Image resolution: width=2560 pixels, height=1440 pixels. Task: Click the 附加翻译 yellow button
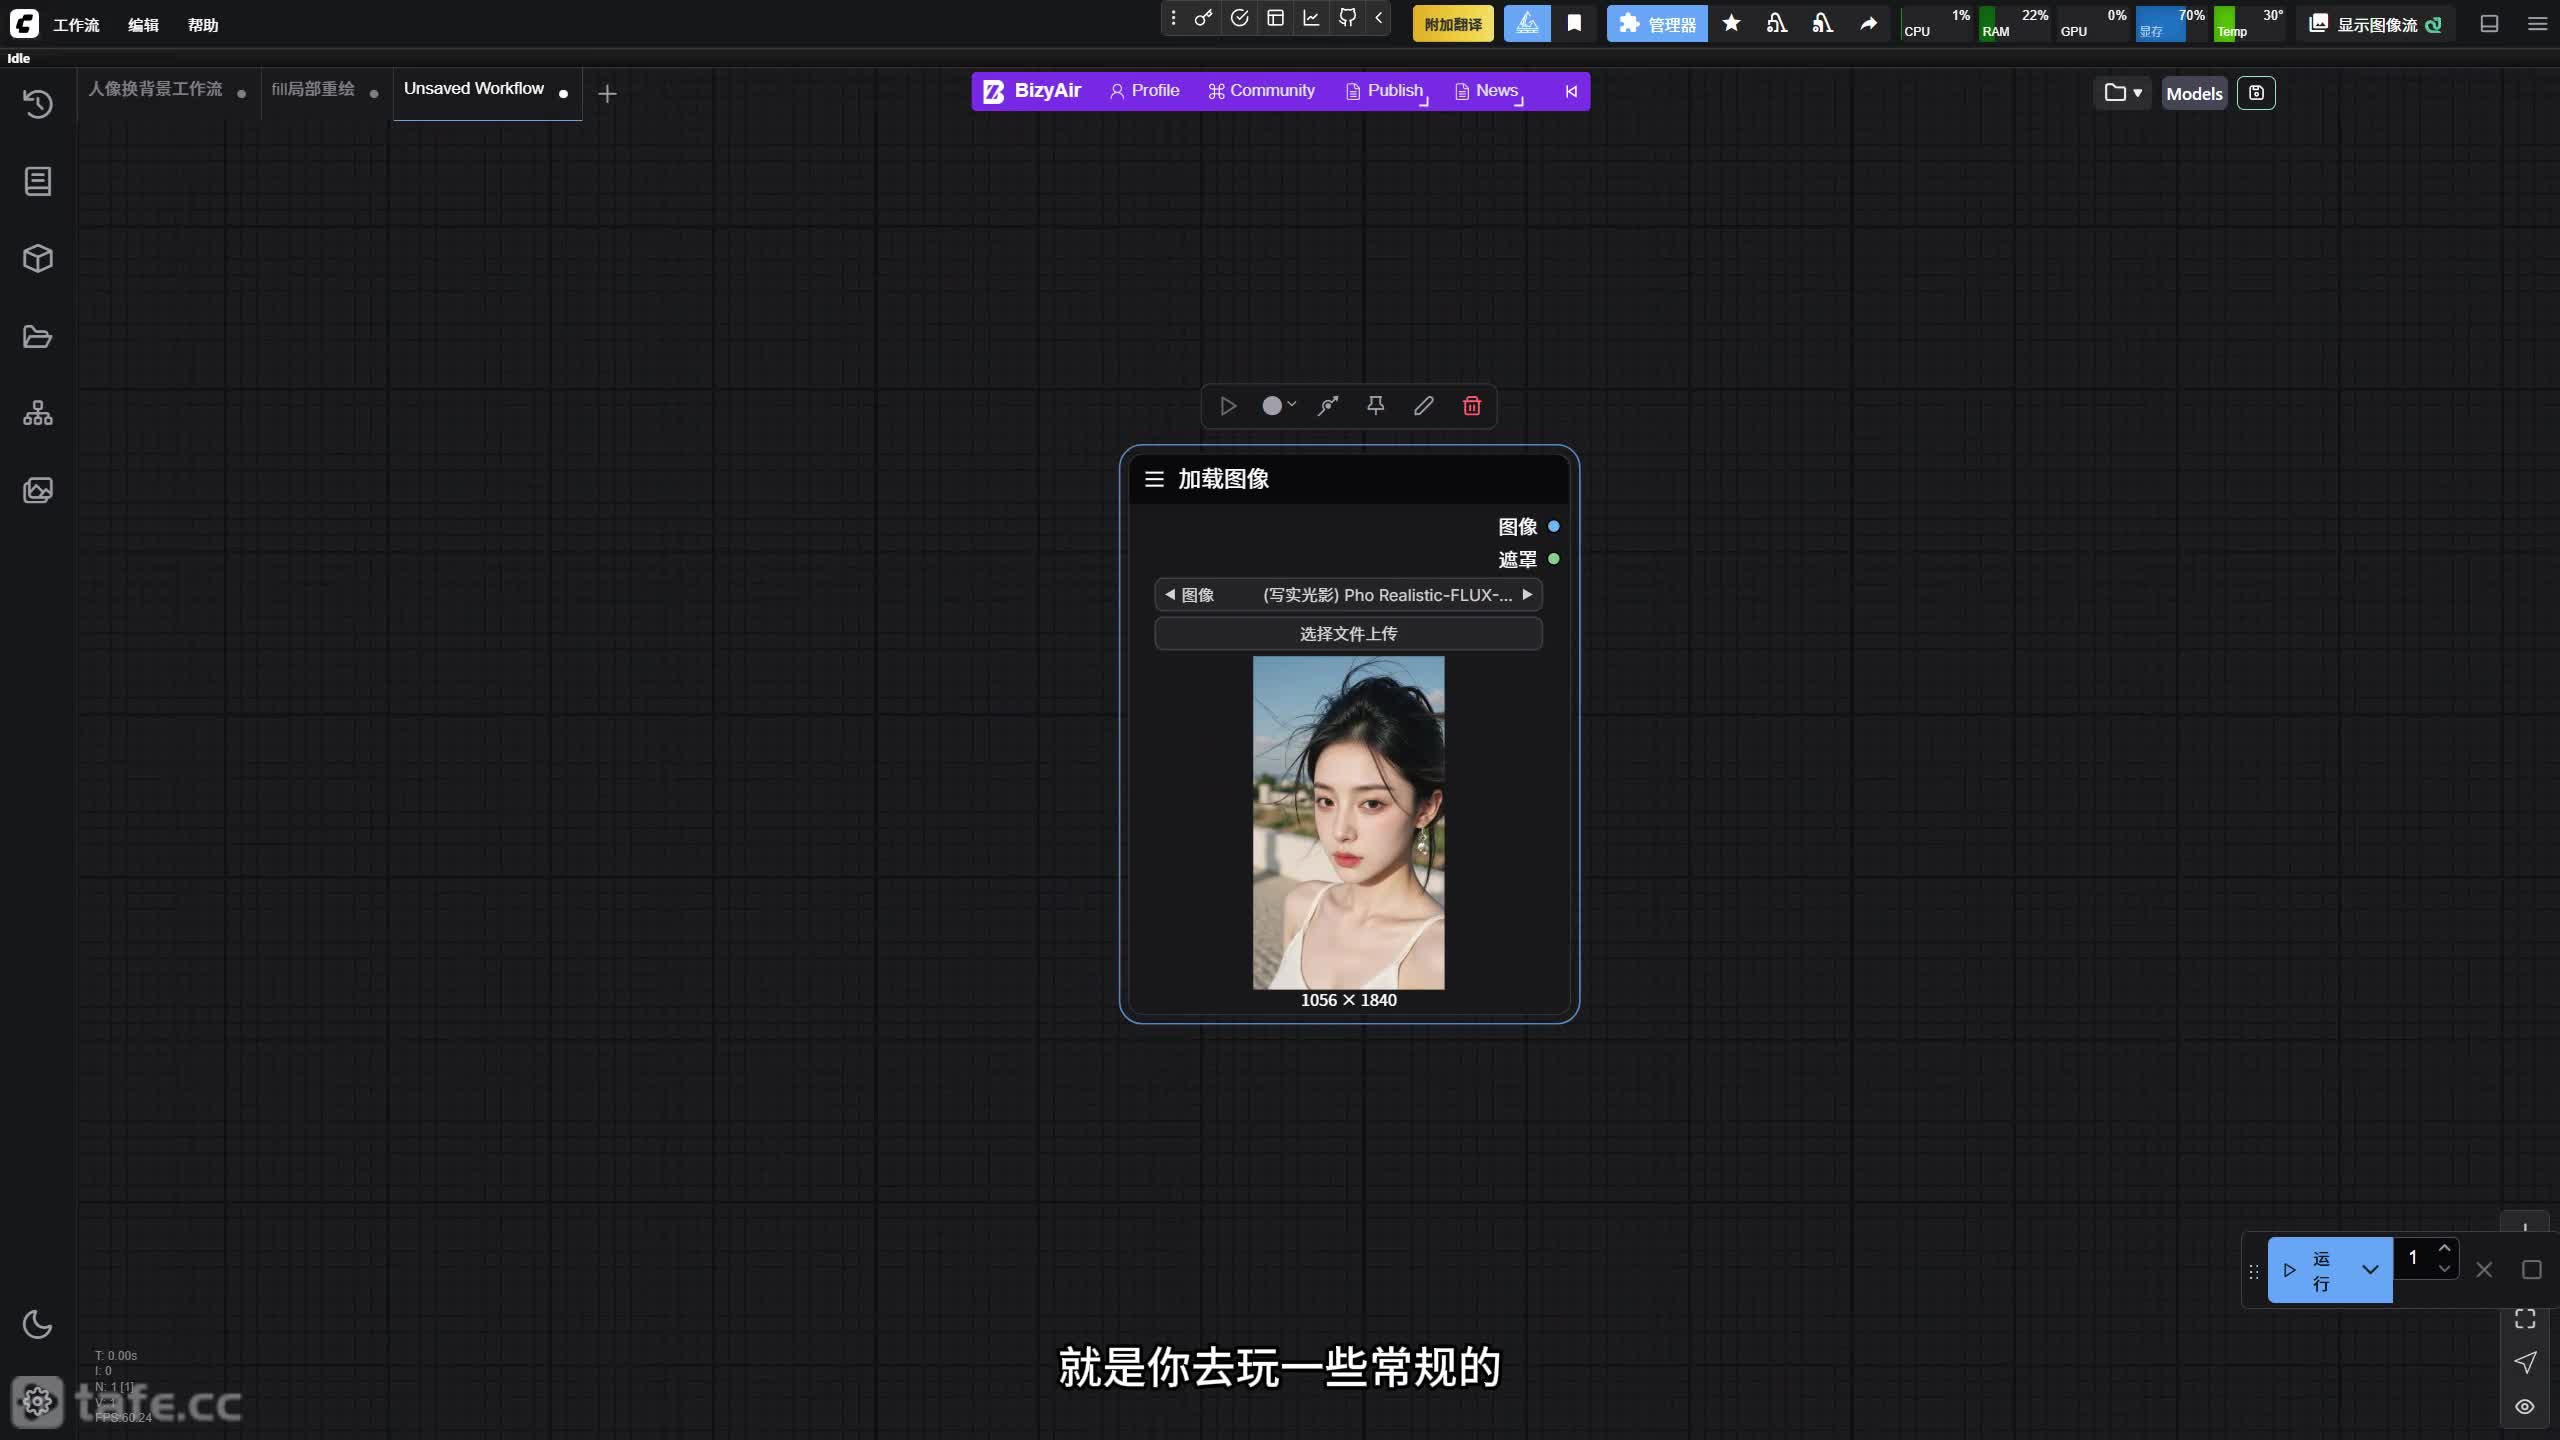(1453, 24)
